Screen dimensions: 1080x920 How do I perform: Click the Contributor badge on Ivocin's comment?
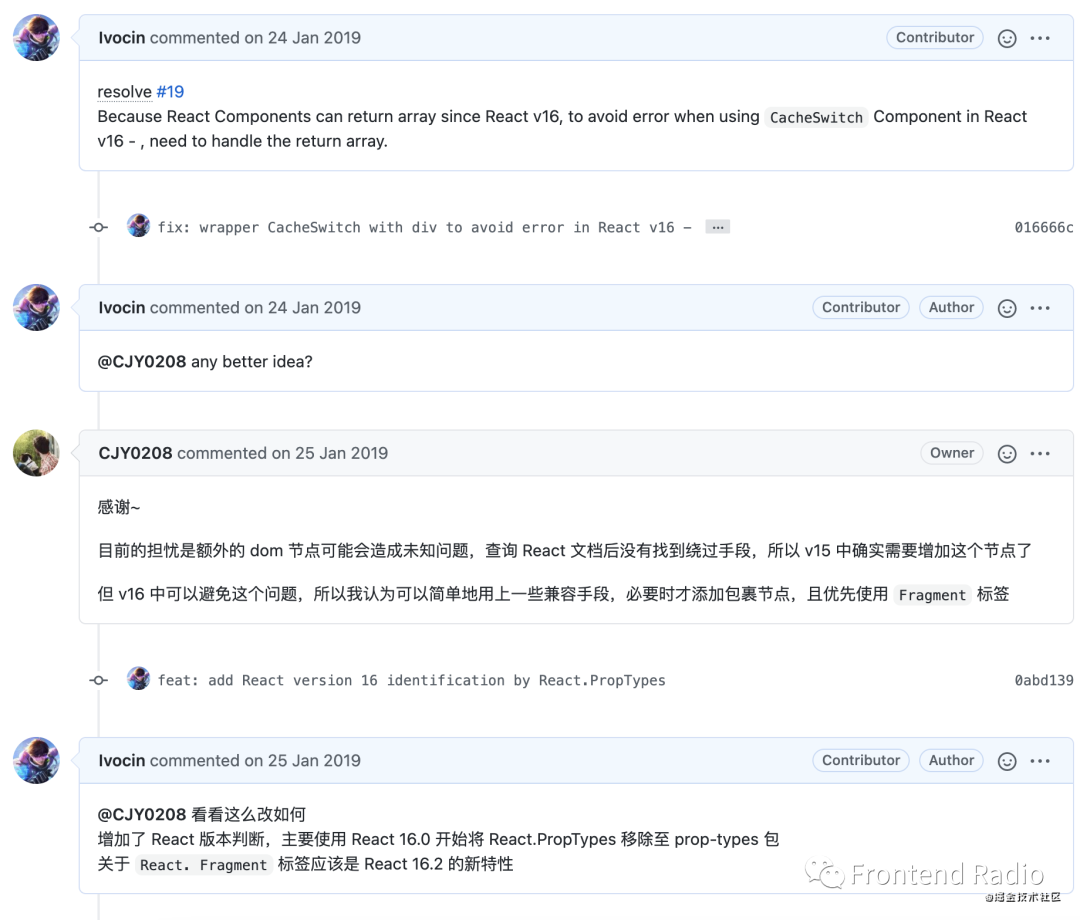click(934, 37)
